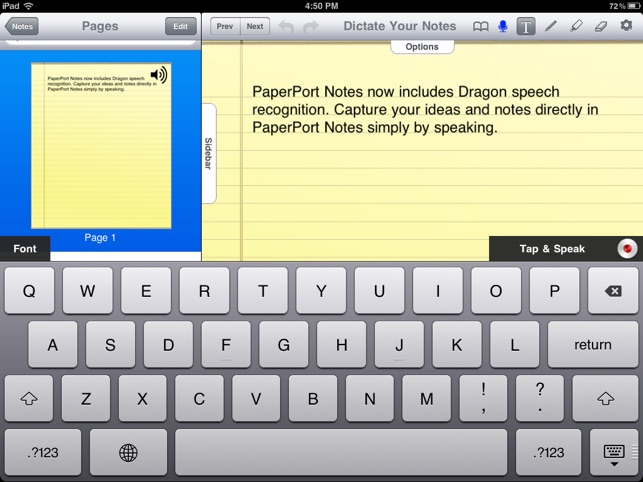Tap the X key

(x=142, y=398)
